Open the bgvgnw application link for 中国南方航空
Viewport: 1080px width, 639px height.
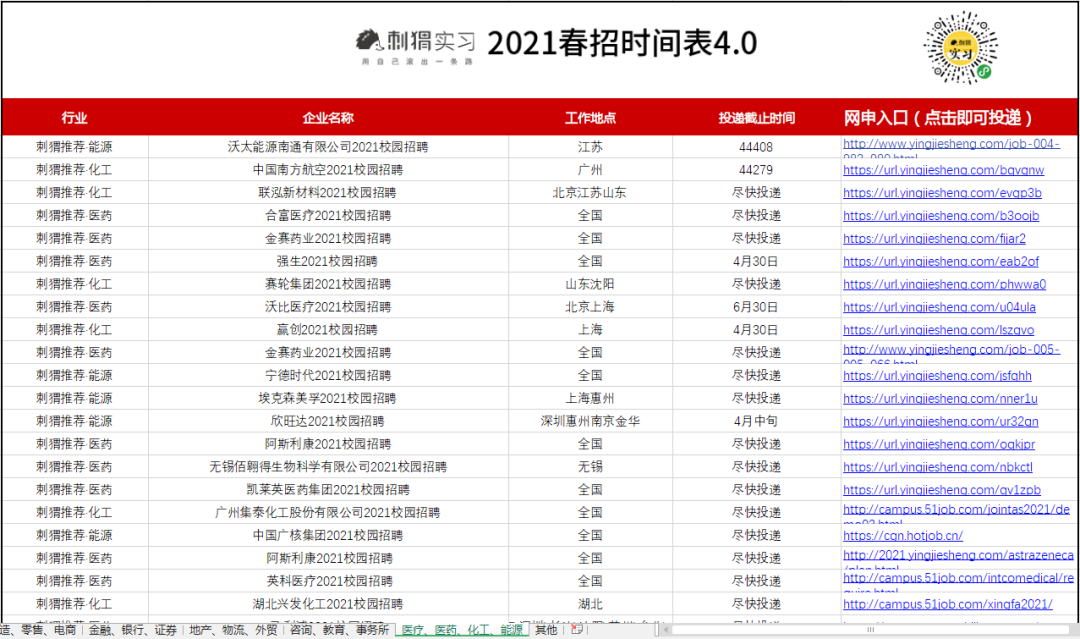click(x=943, y=170)
